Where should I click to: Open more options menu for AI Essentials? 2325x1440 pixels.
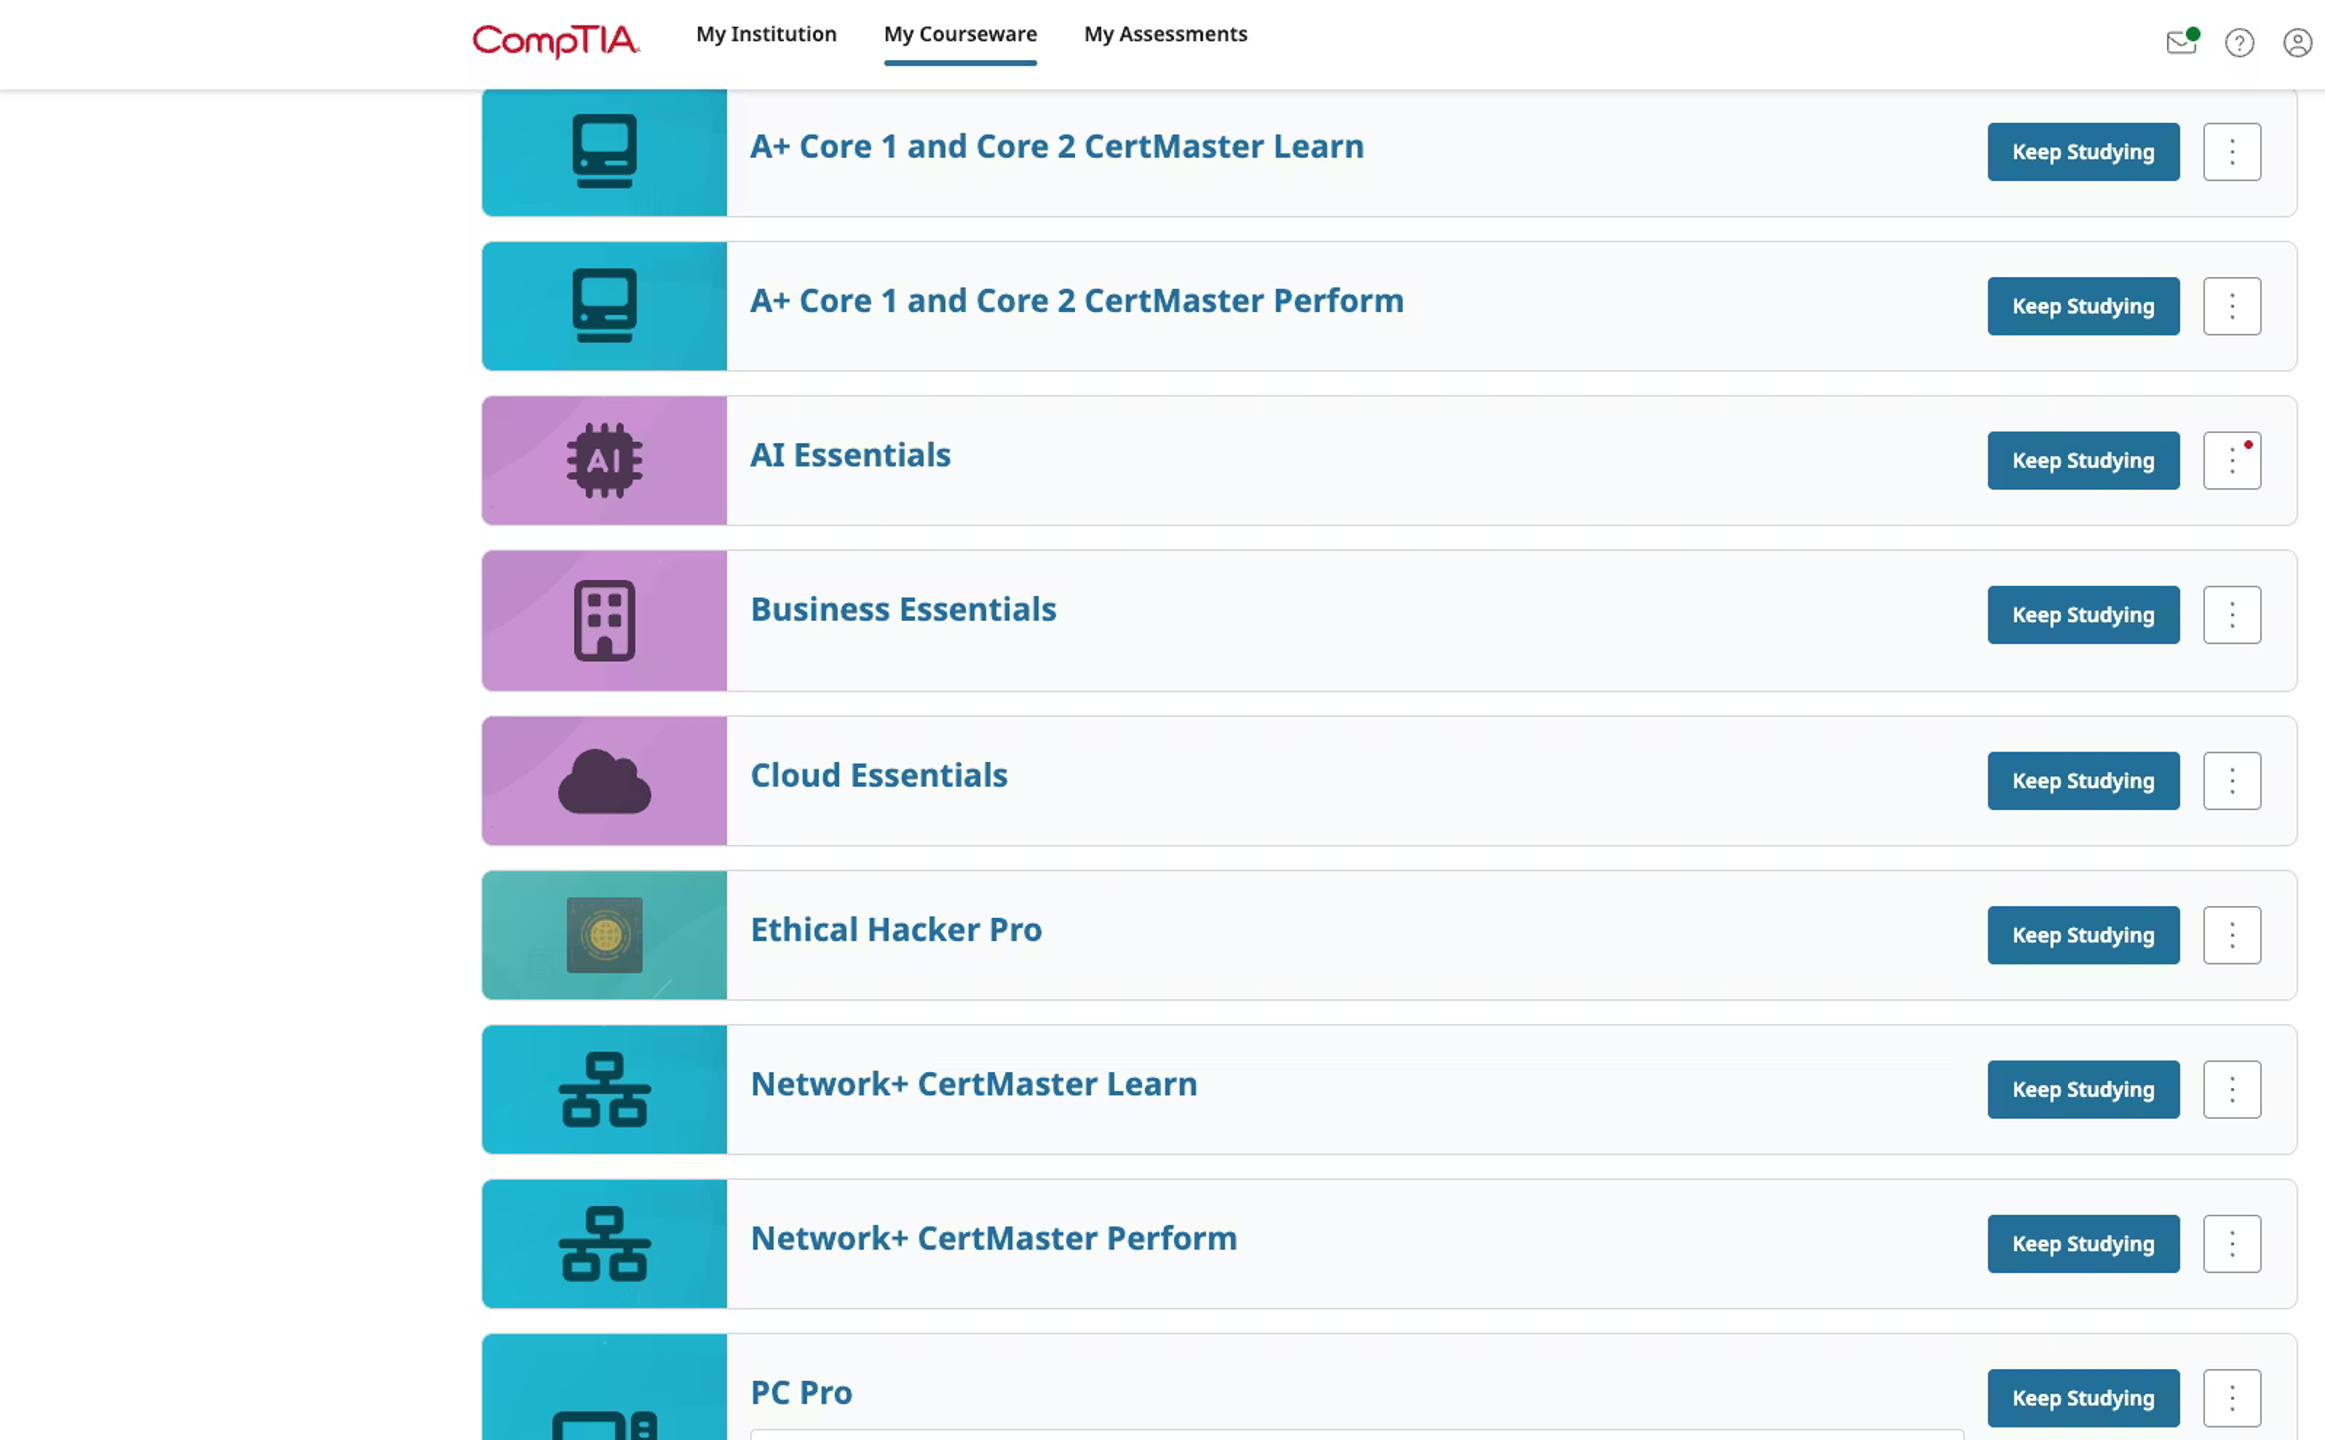coord(2232,460)
